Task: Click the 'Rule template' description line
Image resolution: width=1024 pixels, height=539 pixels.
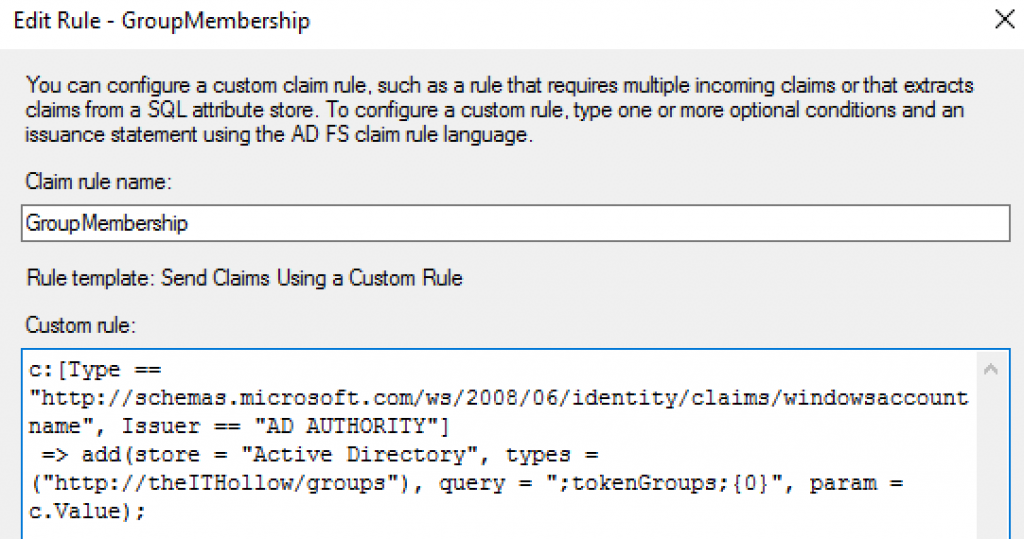Action: (244, 277)
